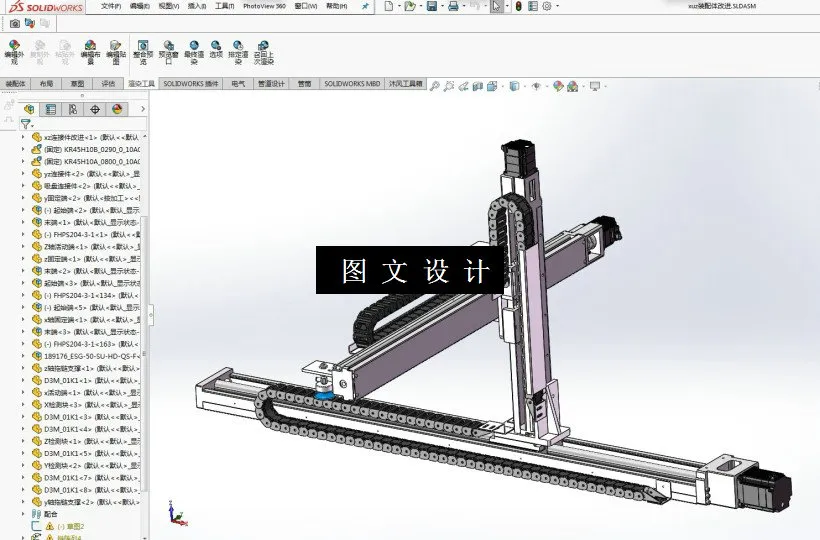The height and width of the screenshot is (540, 820).
Task: Open Schedule Render (排定渲染)
Action: click(x=238, y=52)
